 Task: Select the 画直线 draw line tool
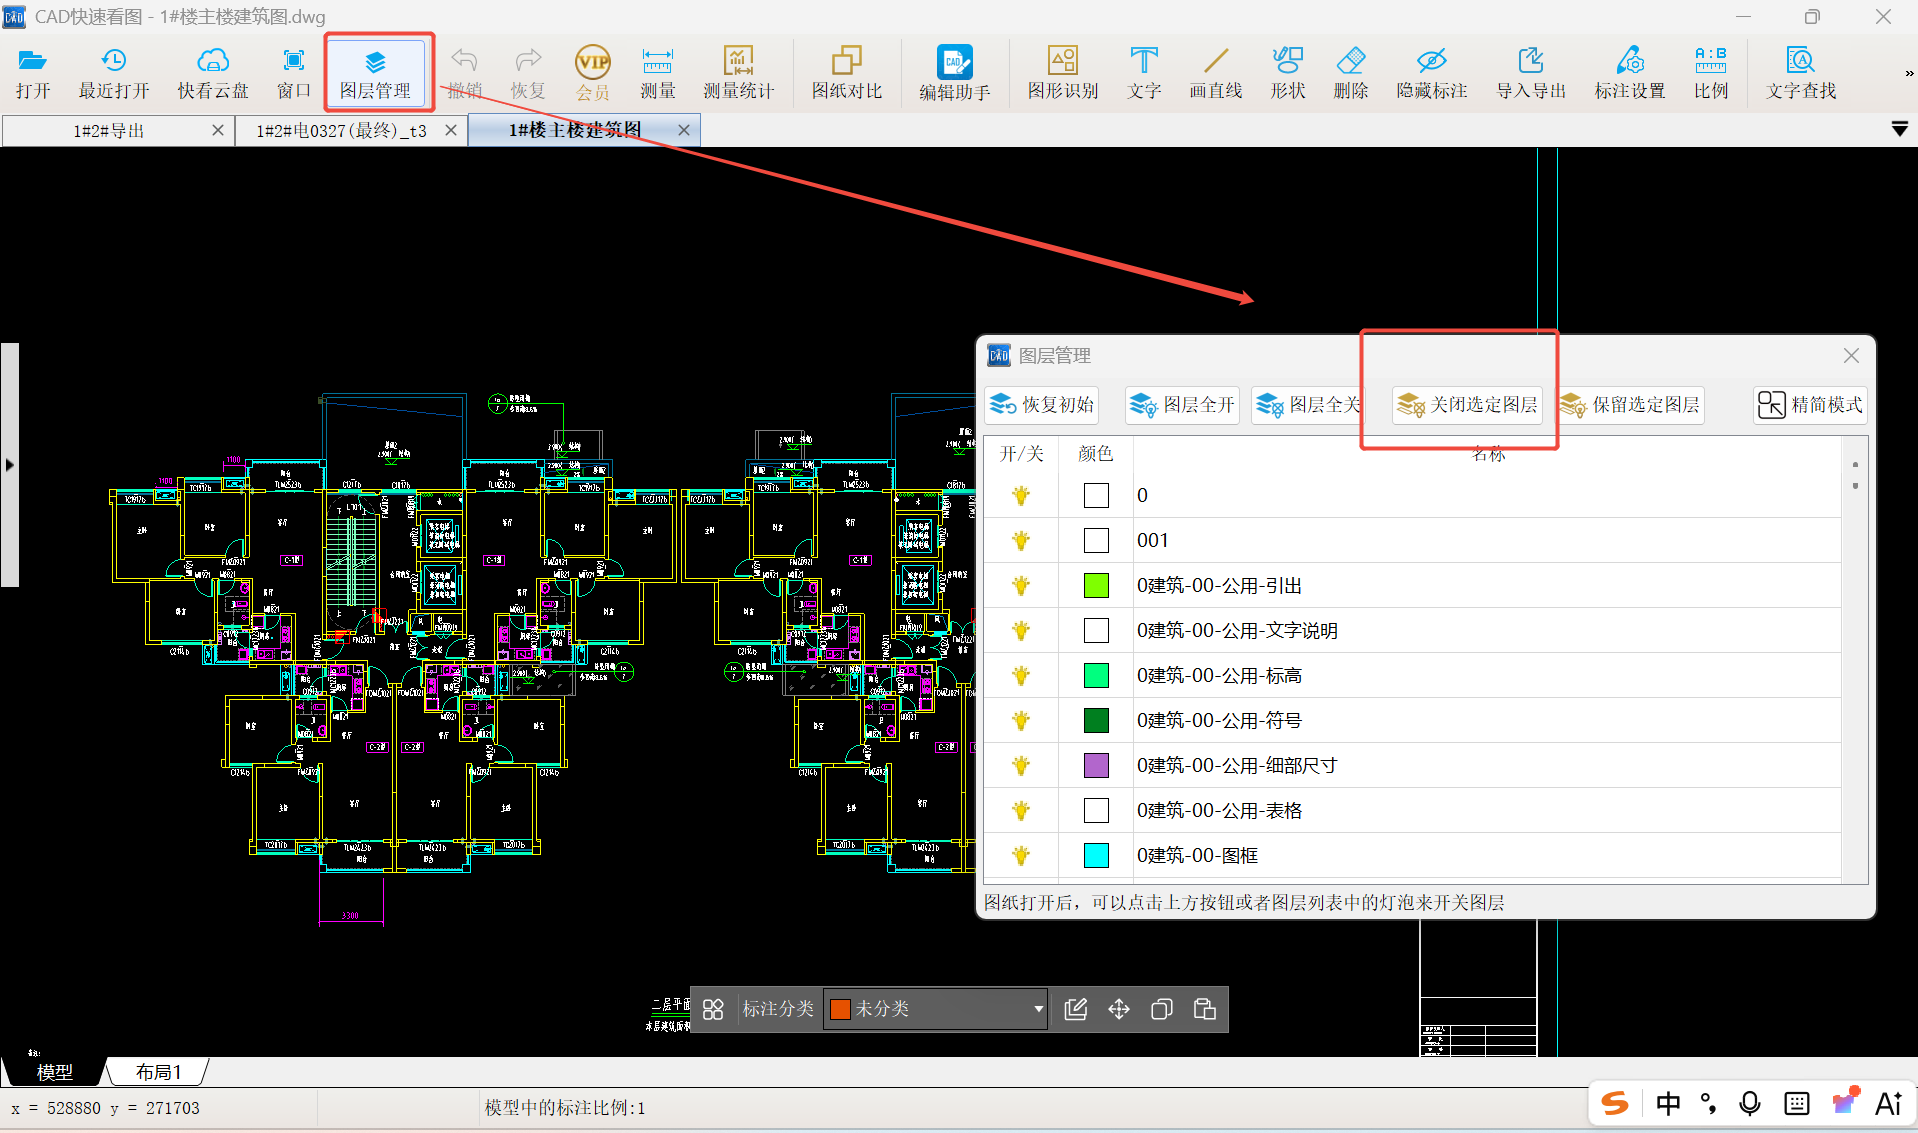(1215, 73)
